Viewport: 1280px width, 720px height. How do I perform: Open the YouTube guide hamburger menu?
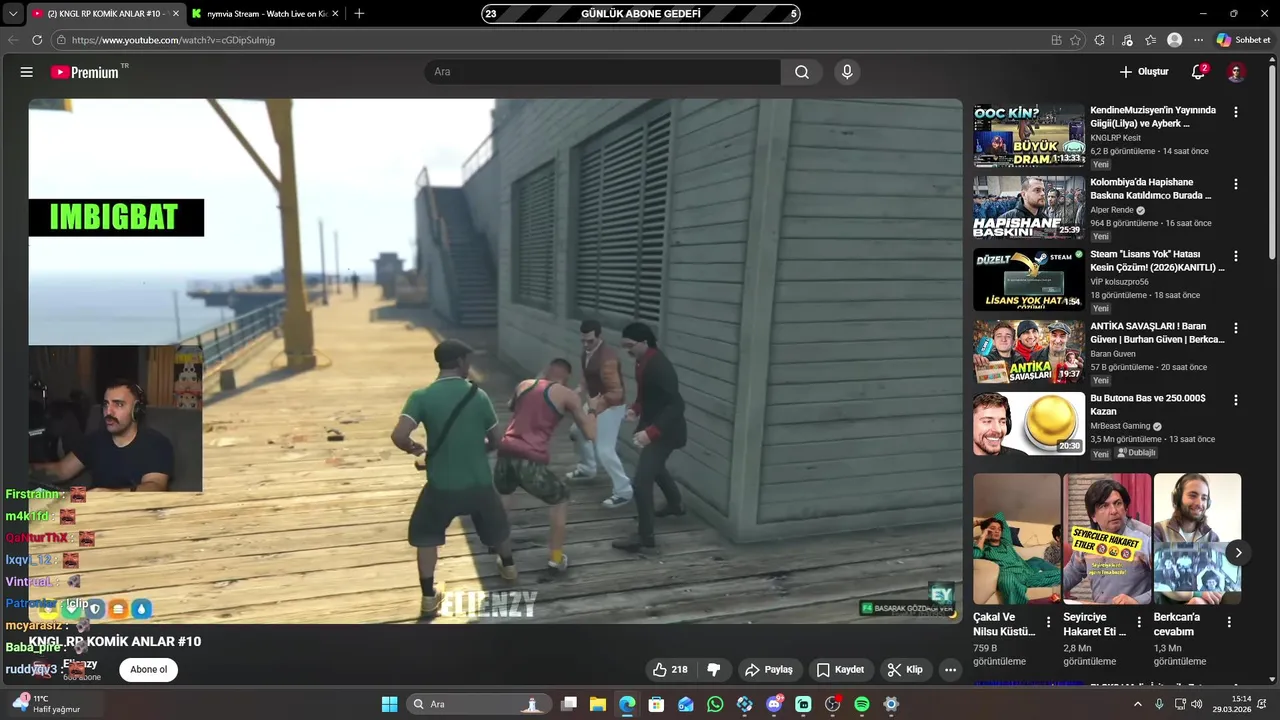coord(27,72)
